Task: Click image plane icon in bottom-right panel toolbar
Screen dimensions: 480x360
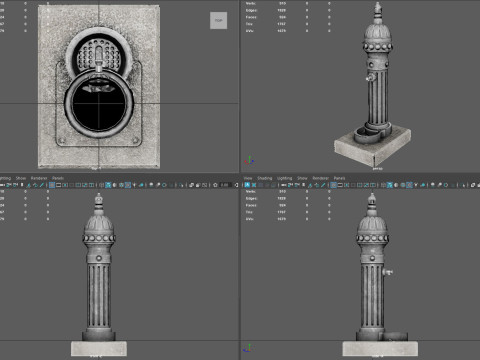Action: tap(310, 185)
